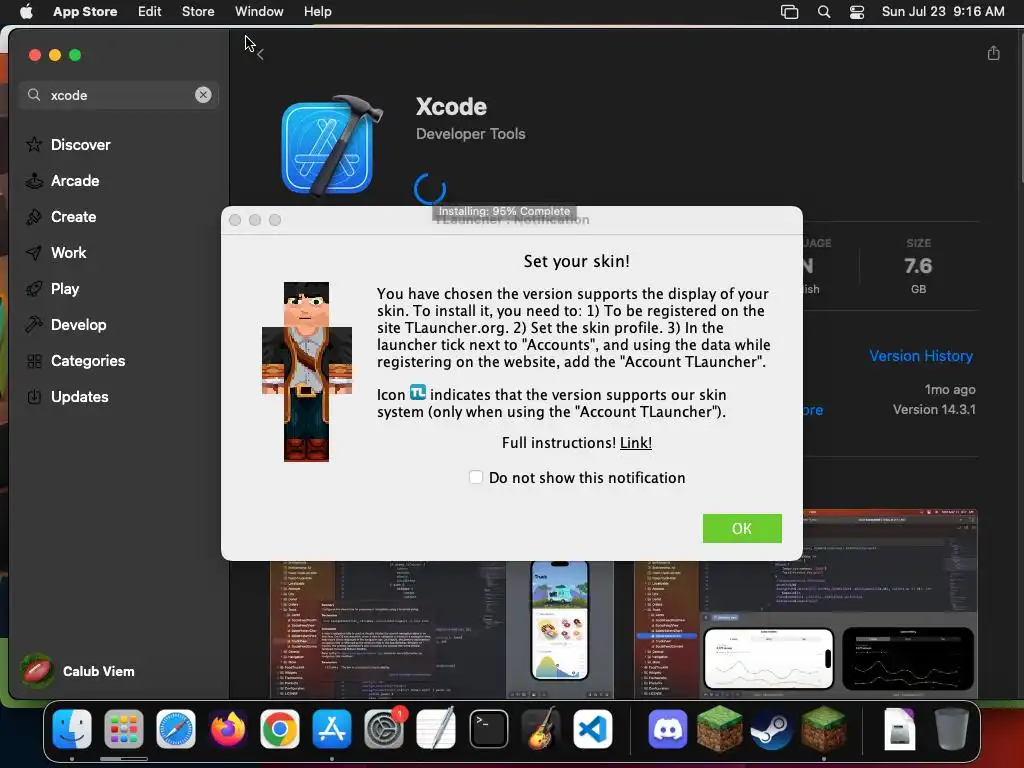
Task: Open the Edit menu
Action: pos(150,12)
